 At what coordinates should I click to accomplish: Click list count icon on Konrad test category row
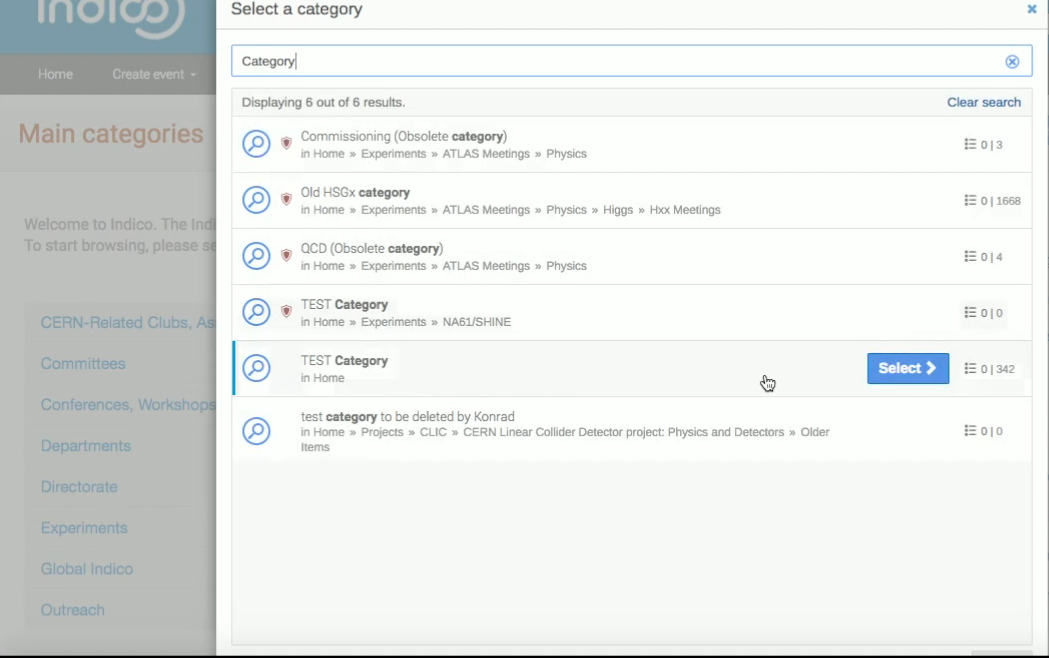coord(970,431)
